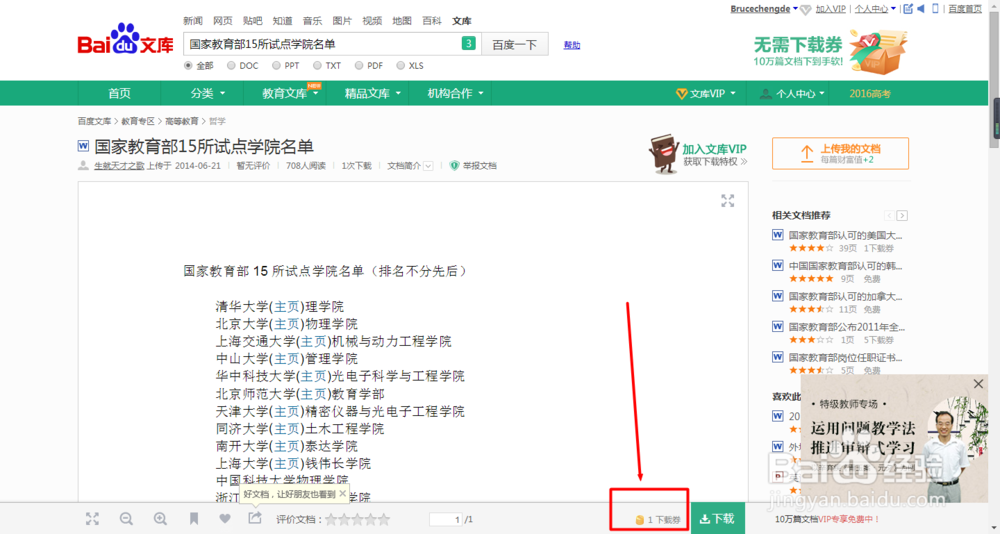The height and width of the screenshot is (534, 1000).
Task: Bookmark this document
Action: (194, 519)
